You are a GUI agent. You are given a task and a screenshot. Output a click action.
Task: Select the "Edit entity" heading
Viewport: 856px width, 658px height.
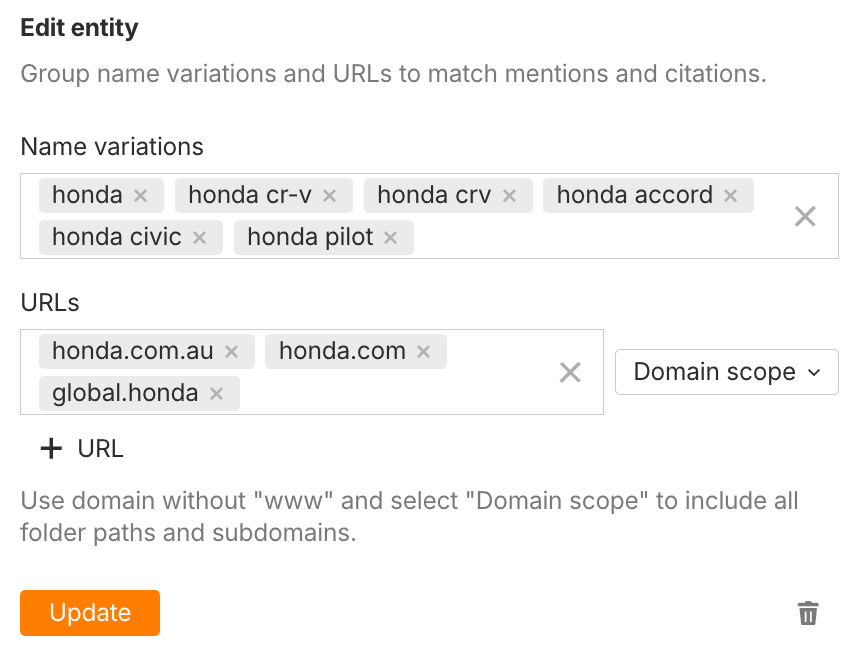point(79,27)
